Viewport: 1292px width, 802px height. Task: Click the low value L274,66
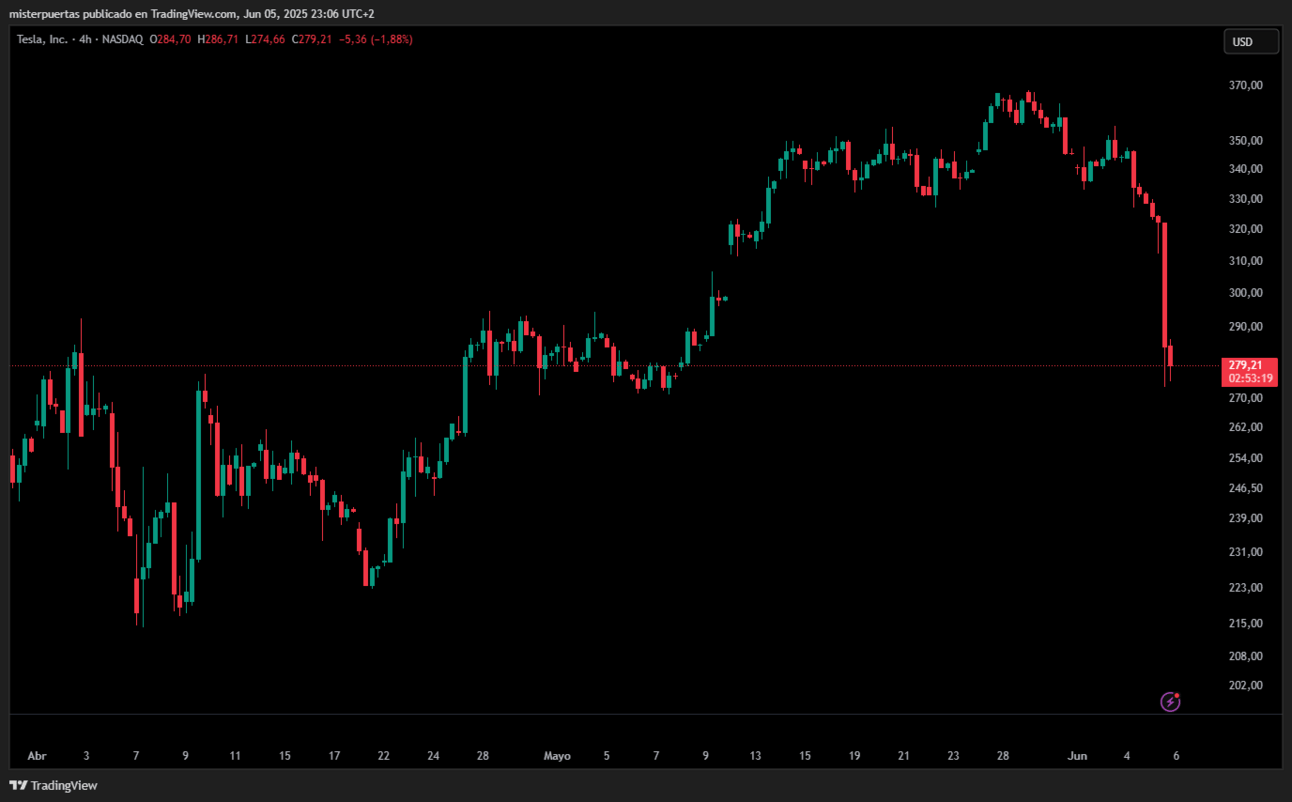[264, 40]
